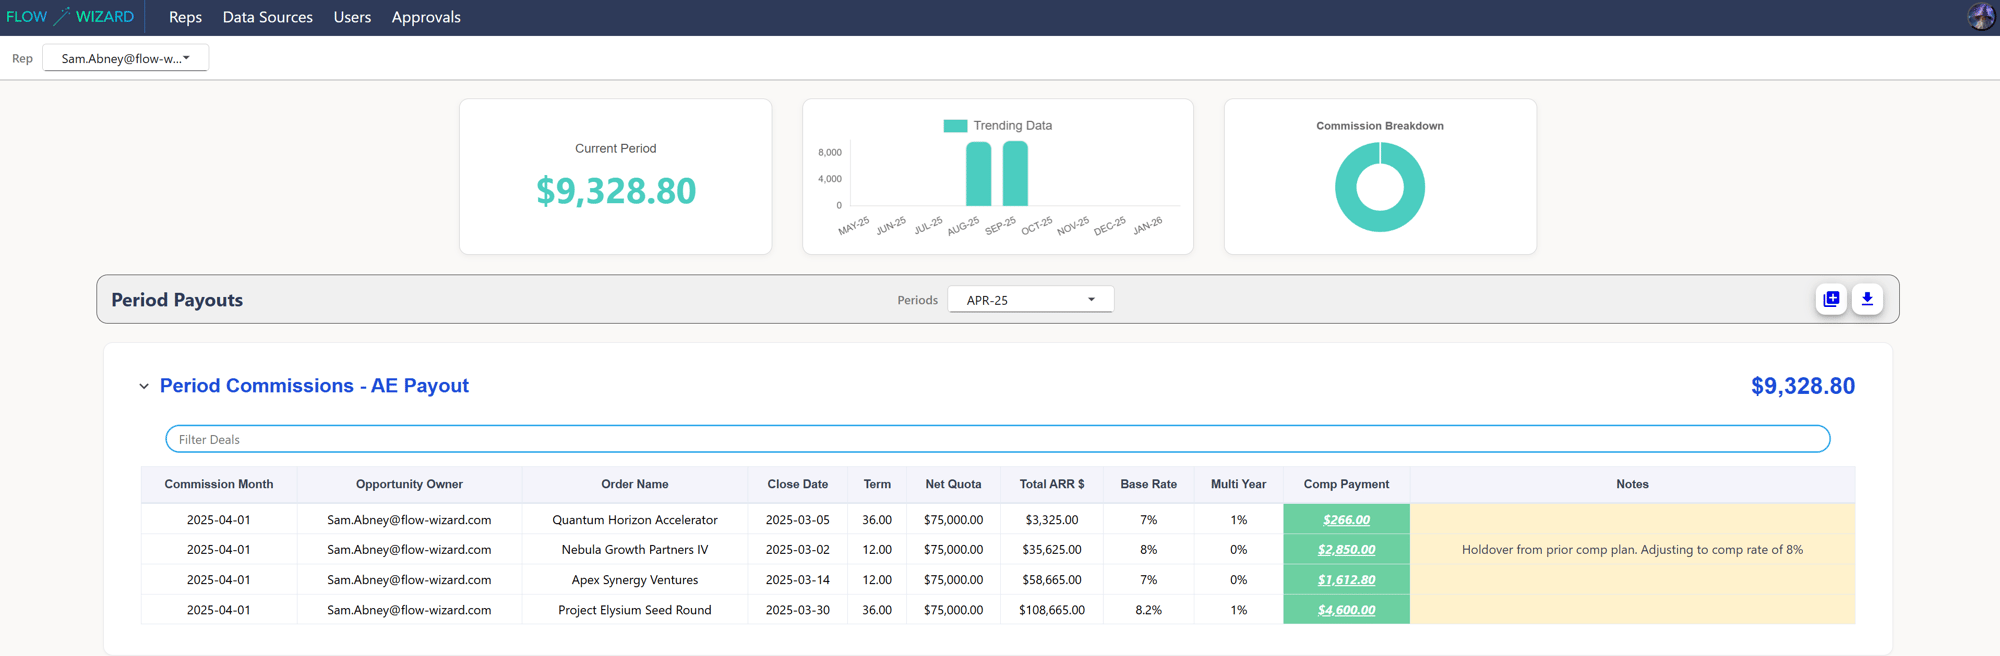Click the AUG-25 trending bar

(978, 174)
